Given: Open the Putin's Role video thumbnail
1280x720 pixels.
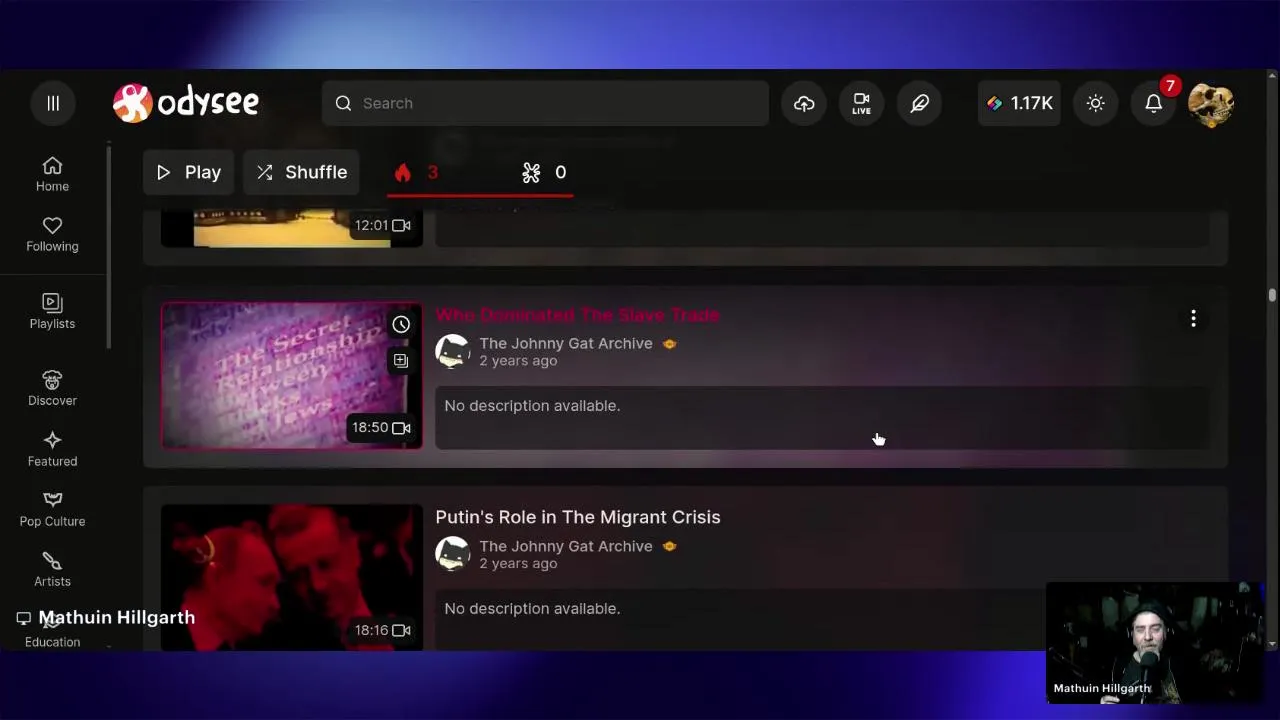Looking at the screenshot, I should pyautogui.click(x=292, y=577).
